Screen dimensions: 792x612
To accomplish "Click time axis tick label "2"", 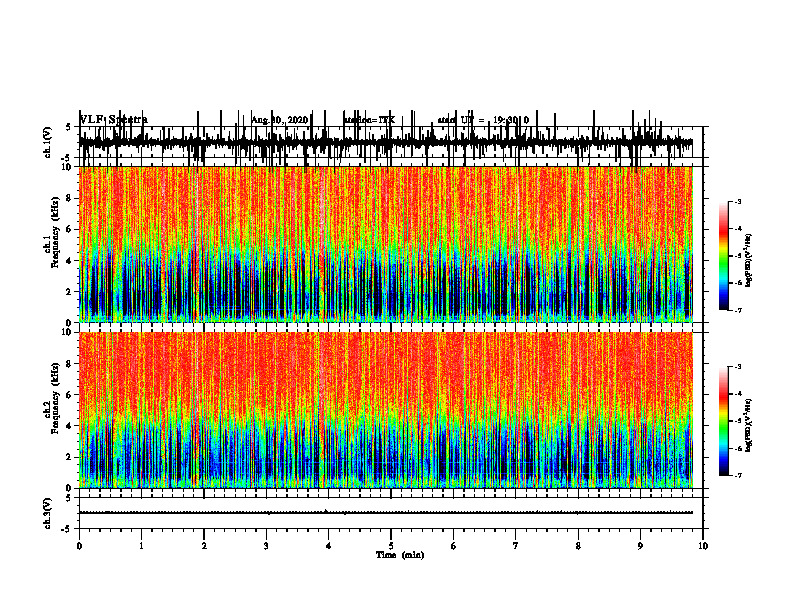I will 204,546.
